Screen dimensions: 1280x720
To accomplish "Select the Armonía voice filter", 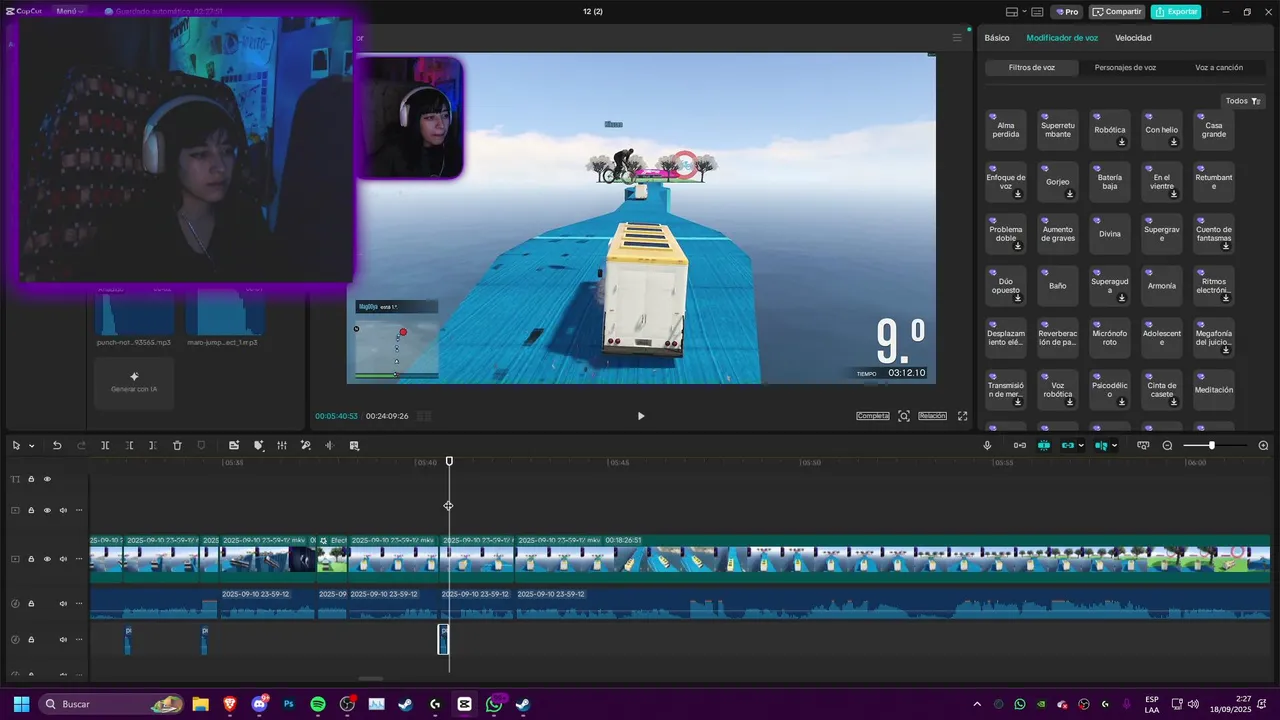I will (x=1162, y=286).
